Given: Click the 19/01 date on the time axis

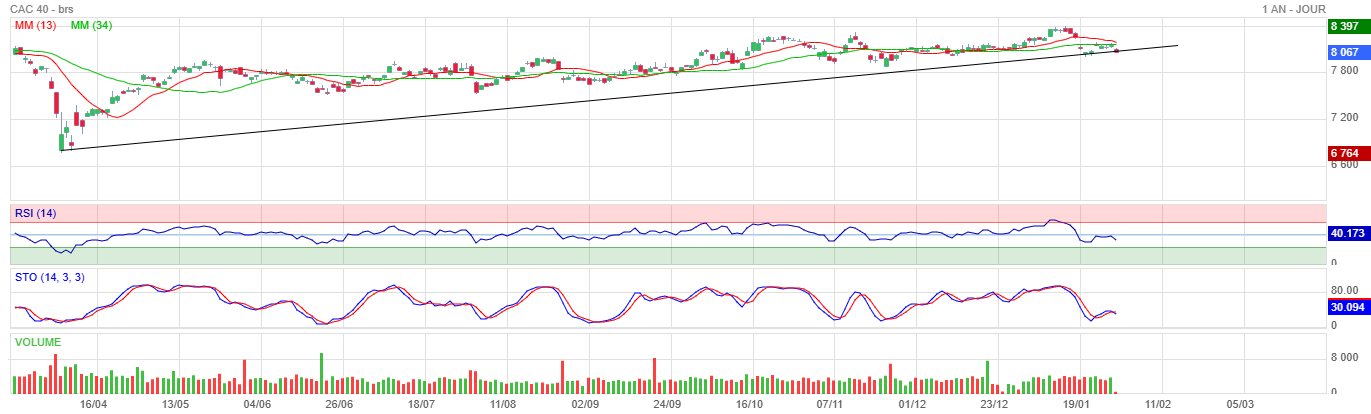Looking at the screenshot, I should pos(1076,405).
